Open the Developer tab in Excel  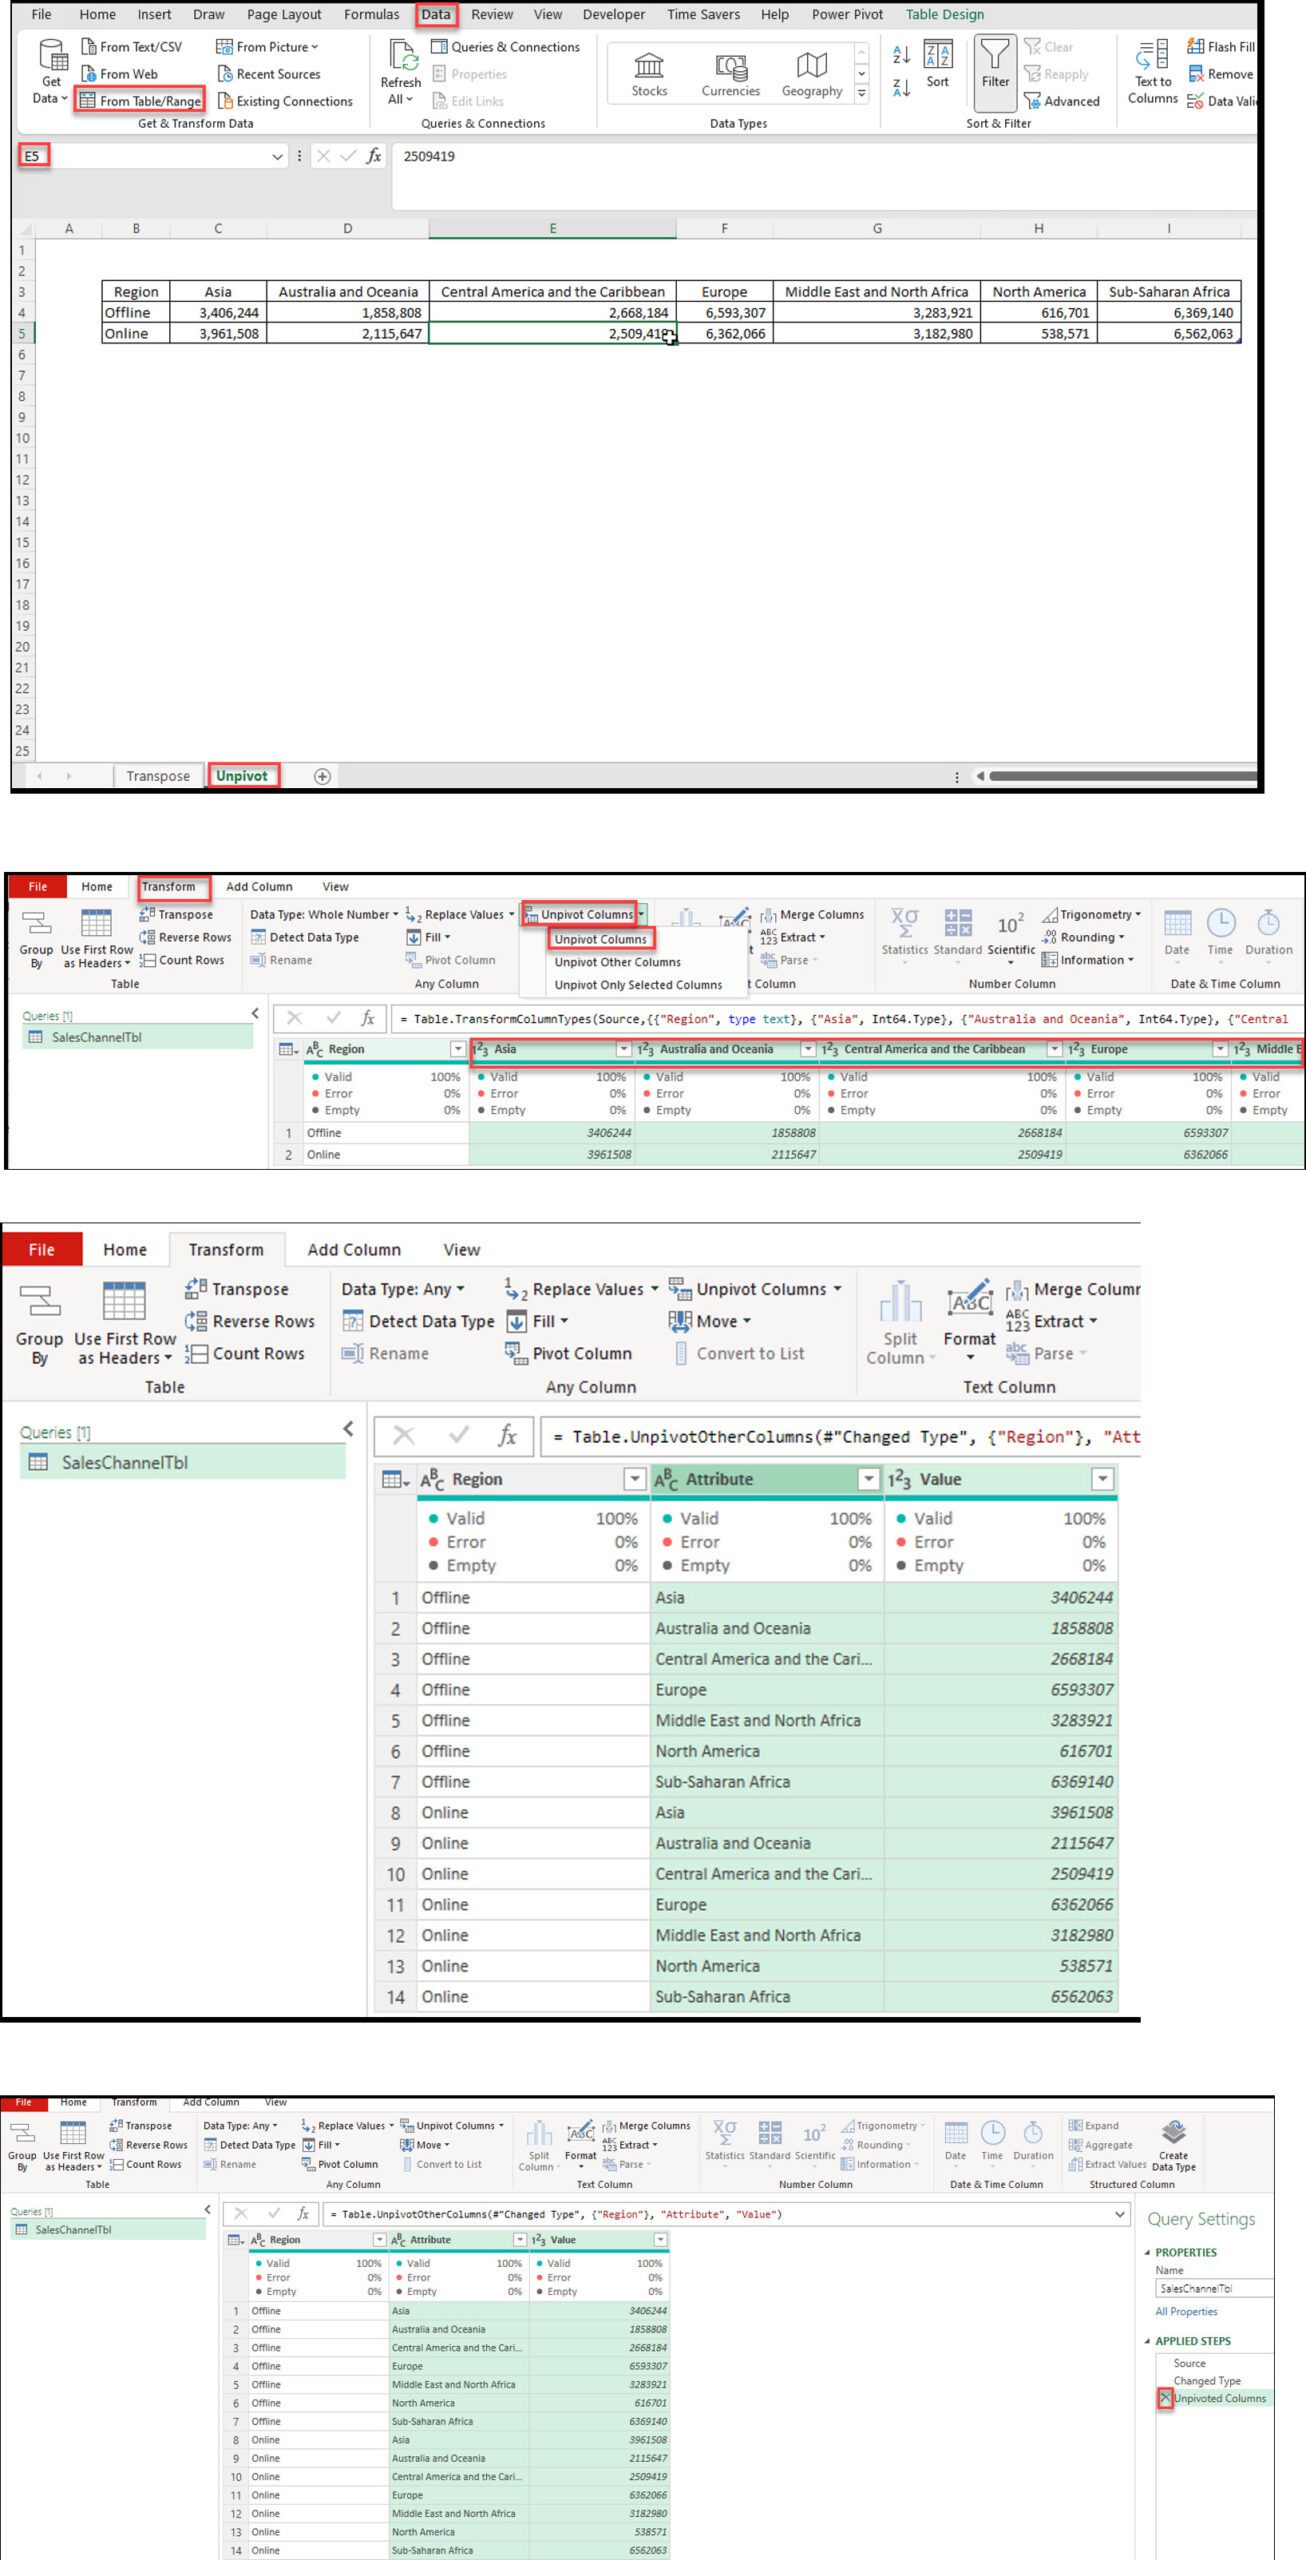pos(614,15)
